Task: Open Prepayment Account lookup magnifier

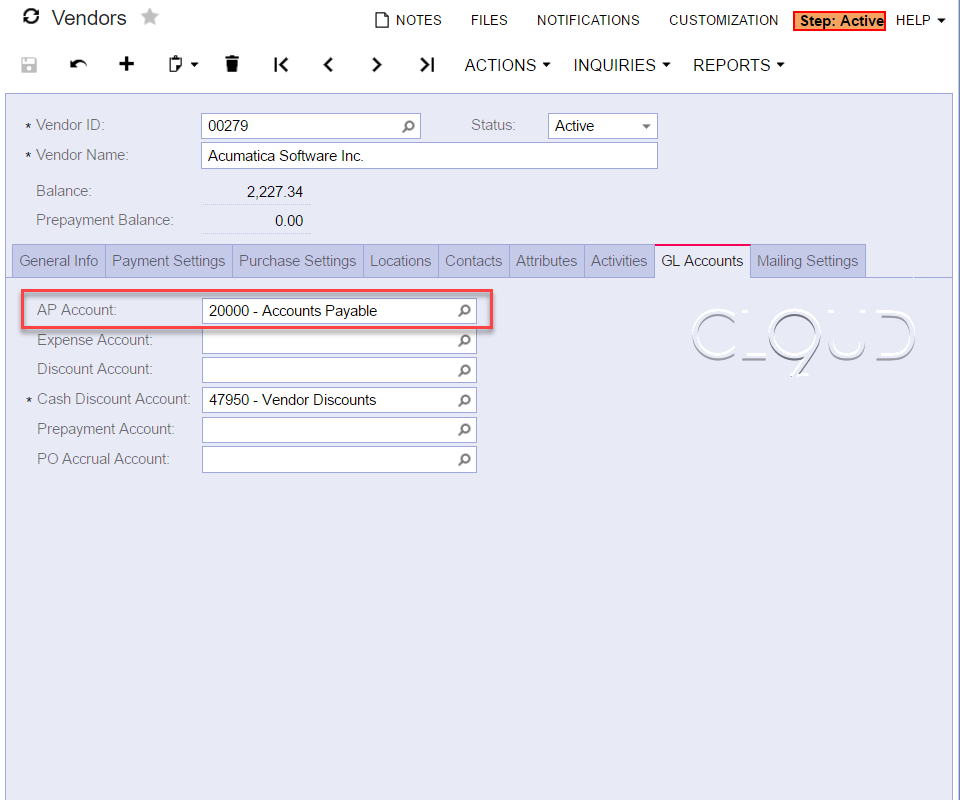Action: point(465,430)
